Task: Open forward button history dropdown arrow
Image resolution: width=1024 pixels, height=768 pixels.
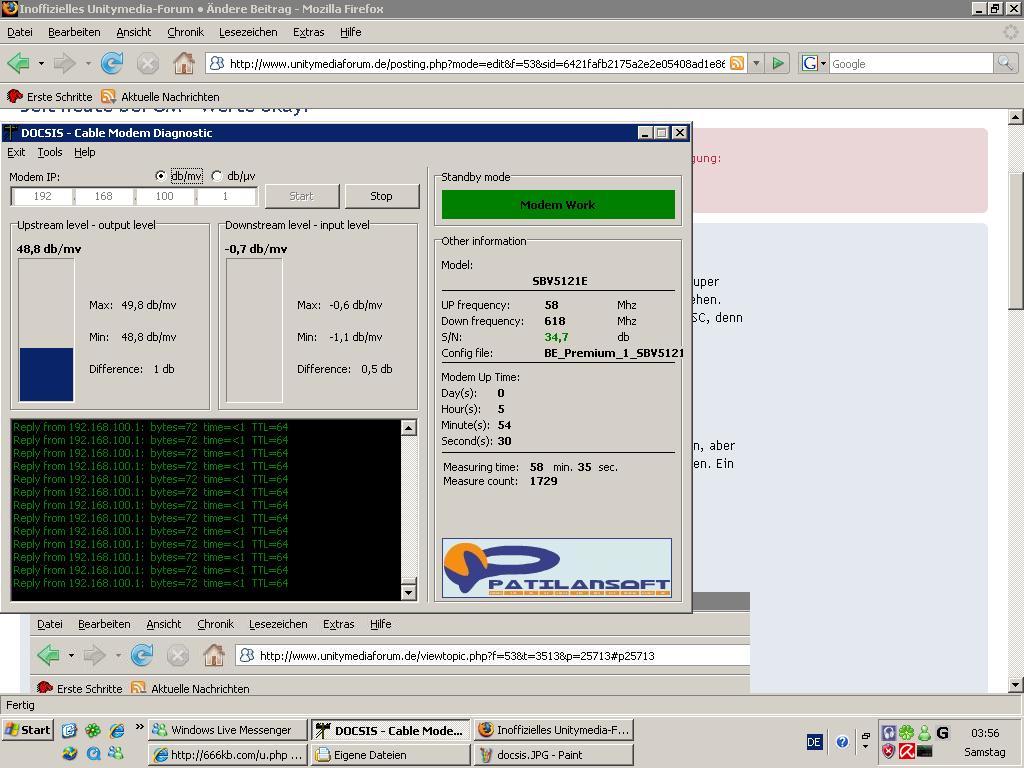Action: pyautogui.click(x=88, y=63)
